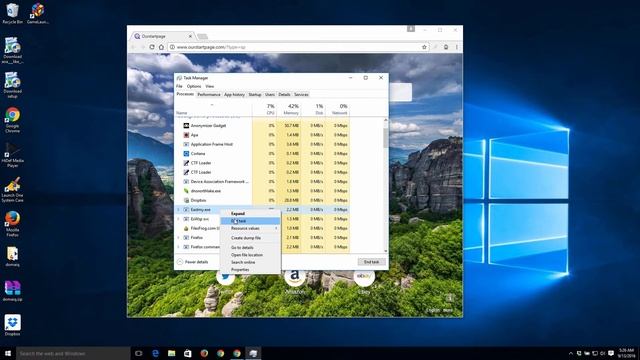Switch to the App history tab
The width and height of the screenshot is (640, 360).
click(x=234, y=94)
